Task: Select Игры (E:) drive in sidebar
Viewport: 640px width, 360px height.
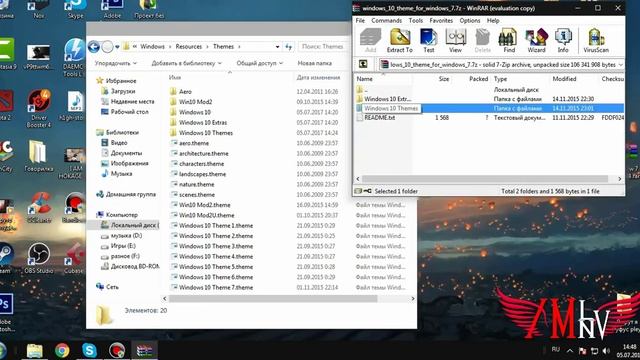Action: [x=123, y=246]
